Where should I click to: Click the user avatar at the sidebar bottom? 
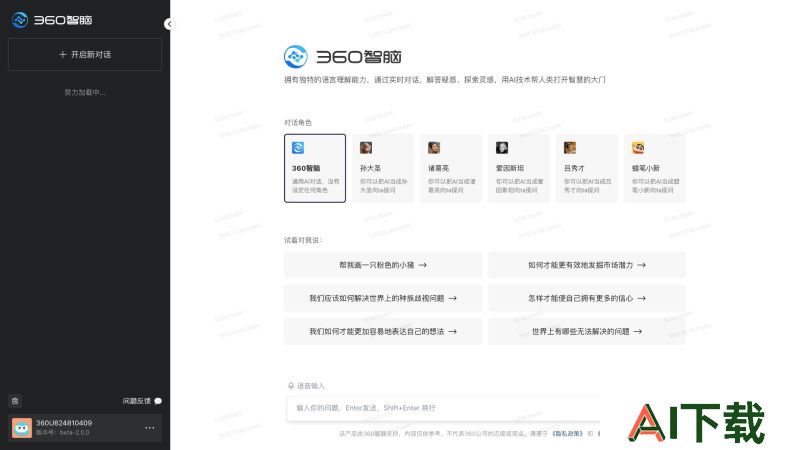(x=22, y=428)
